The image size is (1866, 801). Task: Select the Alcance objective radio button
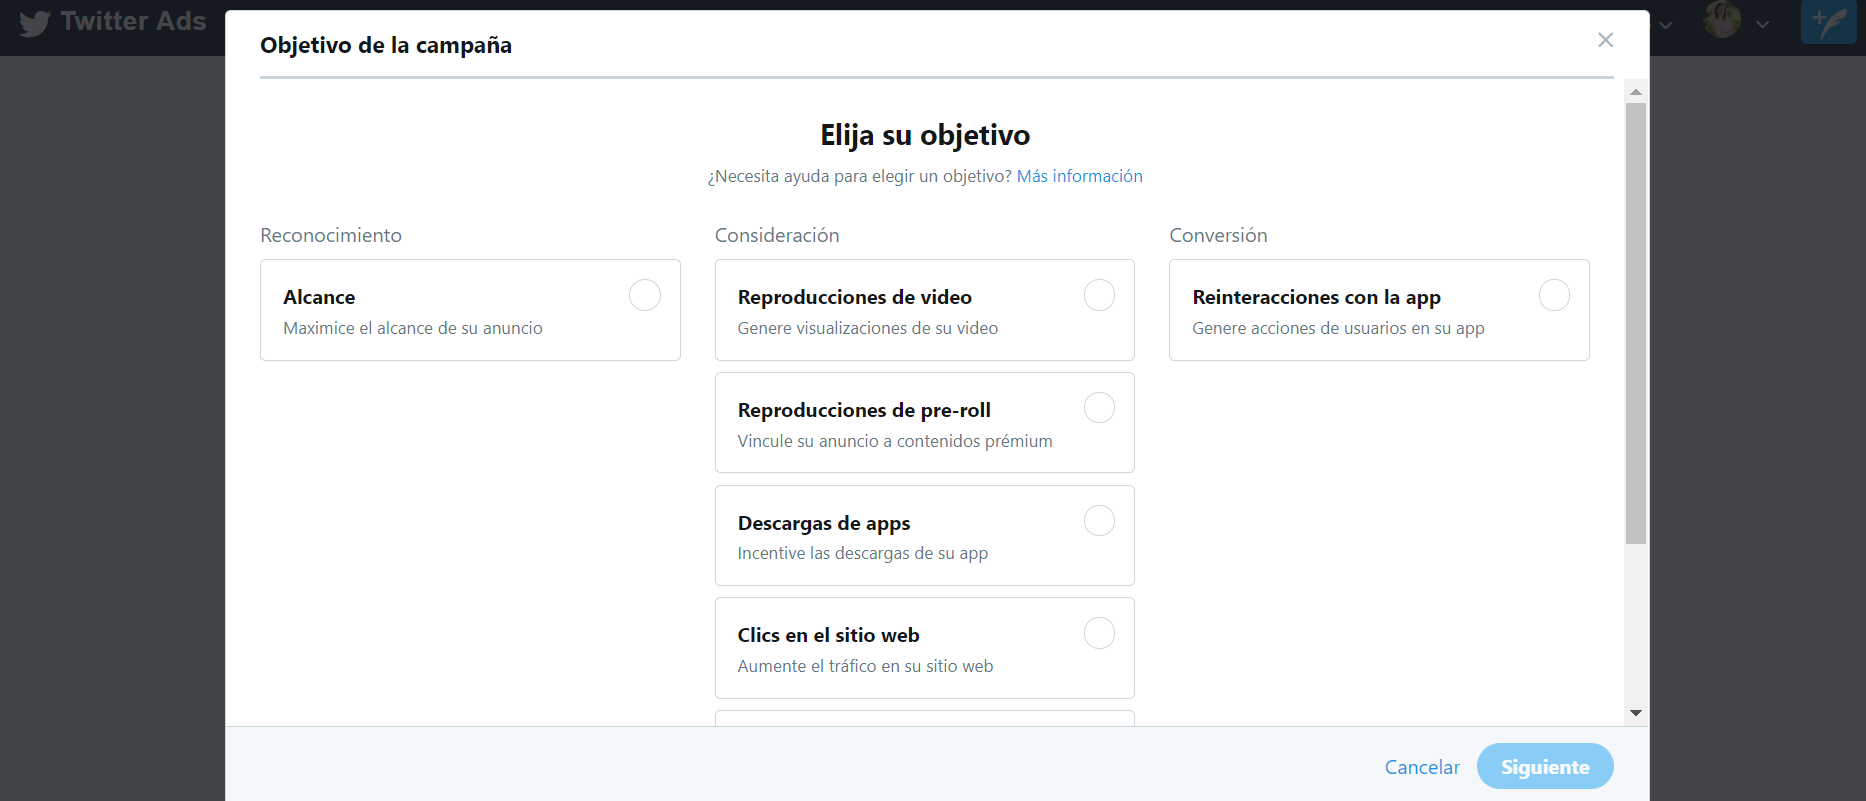[x=644, y=295]
